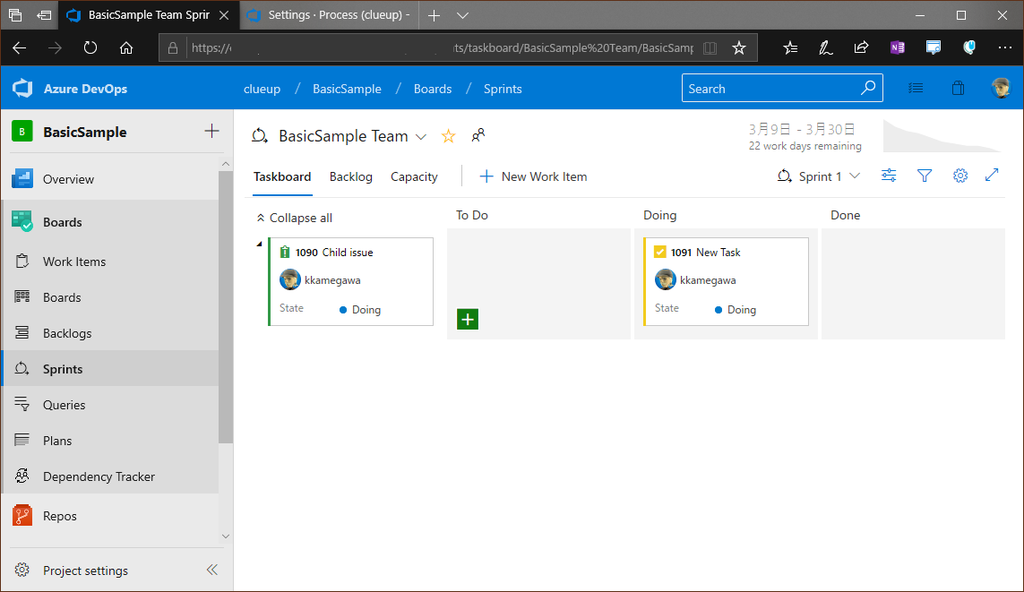Open the 1091 New Task title
This screenshot has height=592, width=1024.
pyautogui.click(x=718, y=252)
